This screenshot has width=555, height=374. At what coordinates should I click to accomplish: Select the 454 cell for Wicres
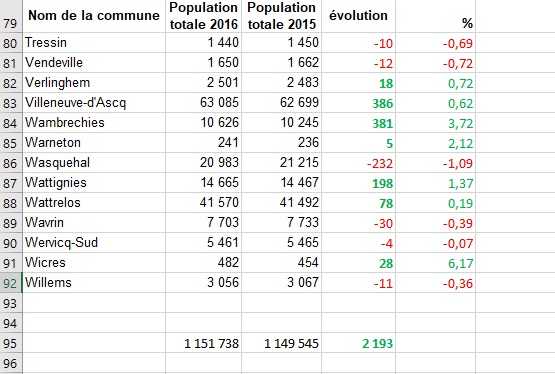click(281, 263)
